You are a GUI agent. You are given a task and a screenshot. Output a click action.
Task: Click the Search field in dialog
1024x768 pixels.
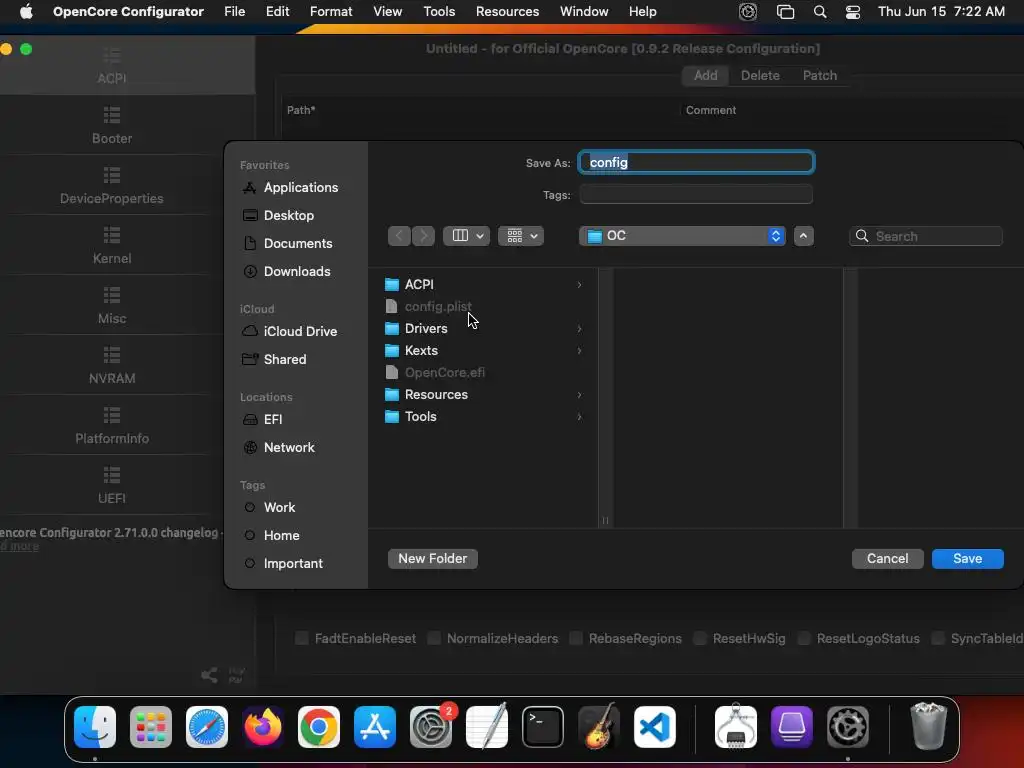tap(925, 236)
